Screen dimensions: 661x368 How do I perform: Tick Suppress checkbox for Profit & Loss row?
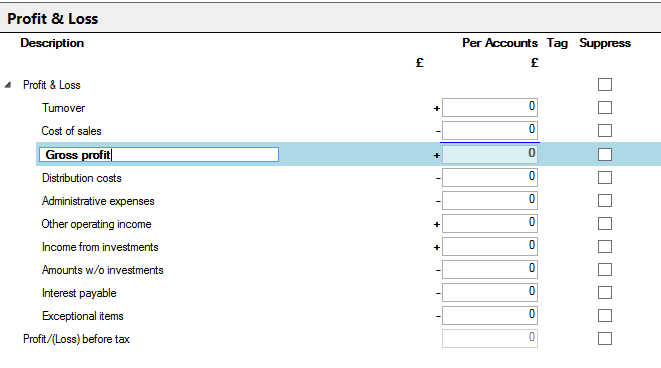[x=605, y=84]
